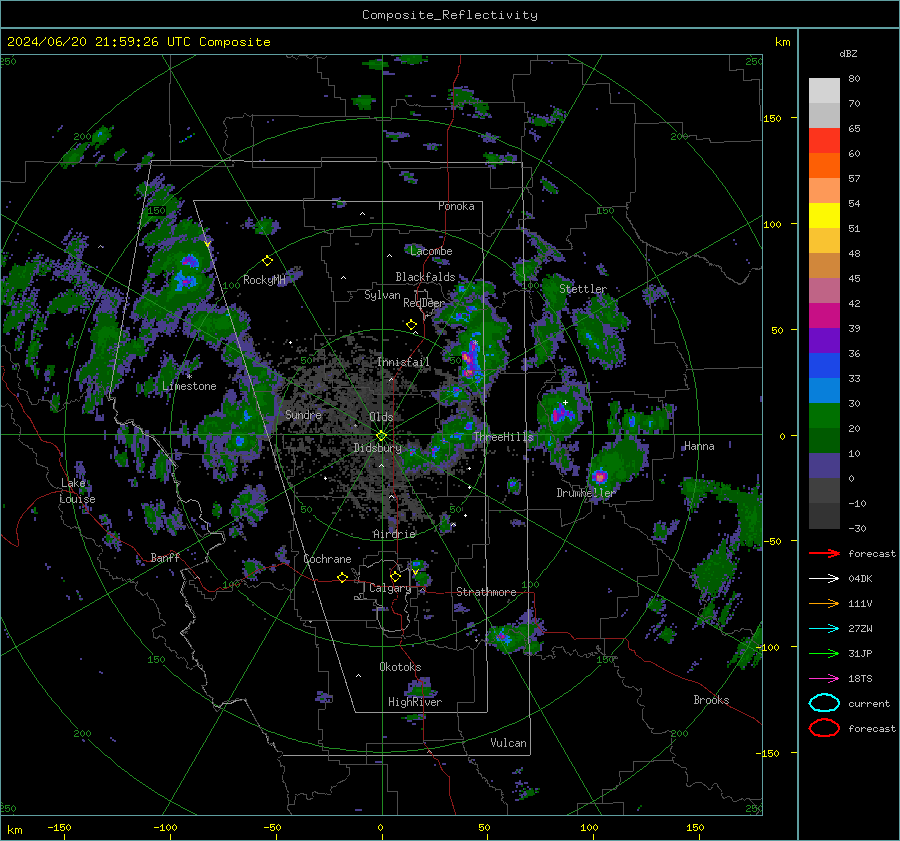Click the Innisfail town label
Image resolution: width=900 pixels, height=841 pixels.
[x=404, y=362]
